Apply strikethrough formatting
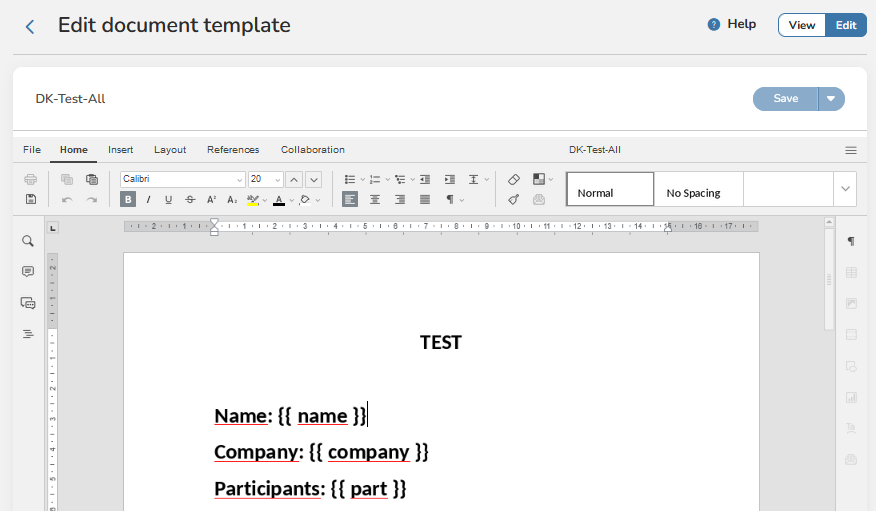Viewport: 876px width, 511px height. tap(190, 199)
